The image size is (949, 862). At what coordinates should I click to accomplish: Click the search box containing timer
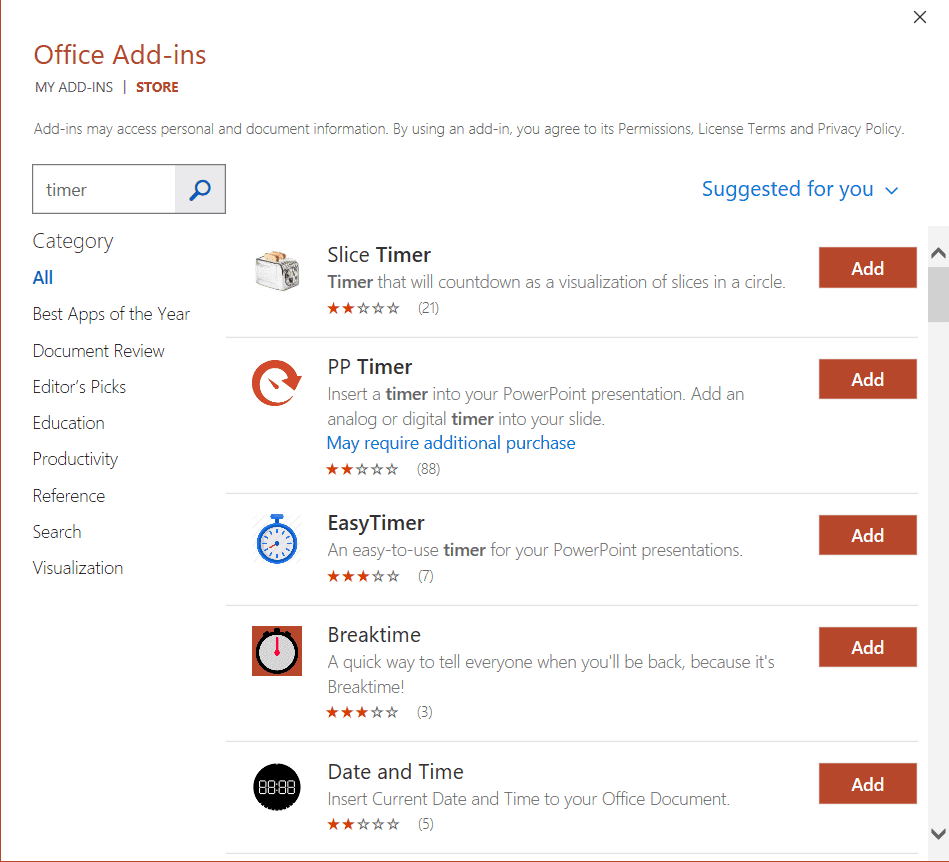coord(104,189)
